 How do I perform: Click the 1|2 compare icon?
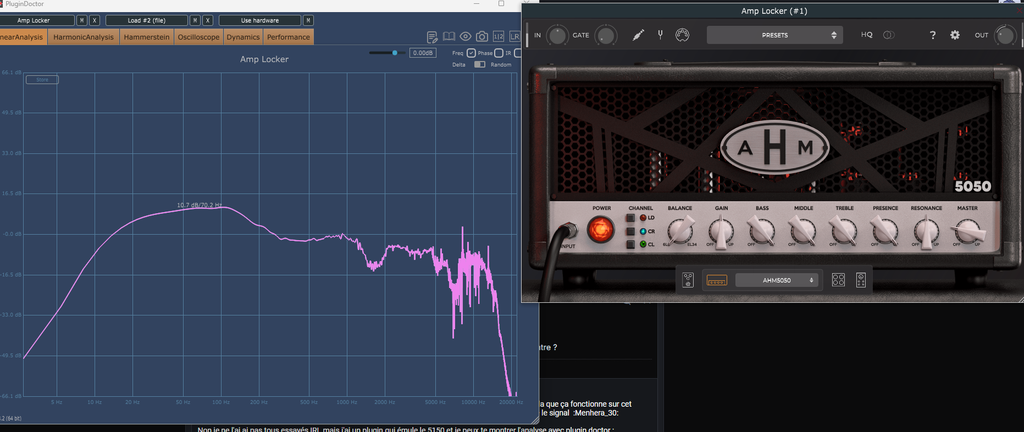coord(499,37)
